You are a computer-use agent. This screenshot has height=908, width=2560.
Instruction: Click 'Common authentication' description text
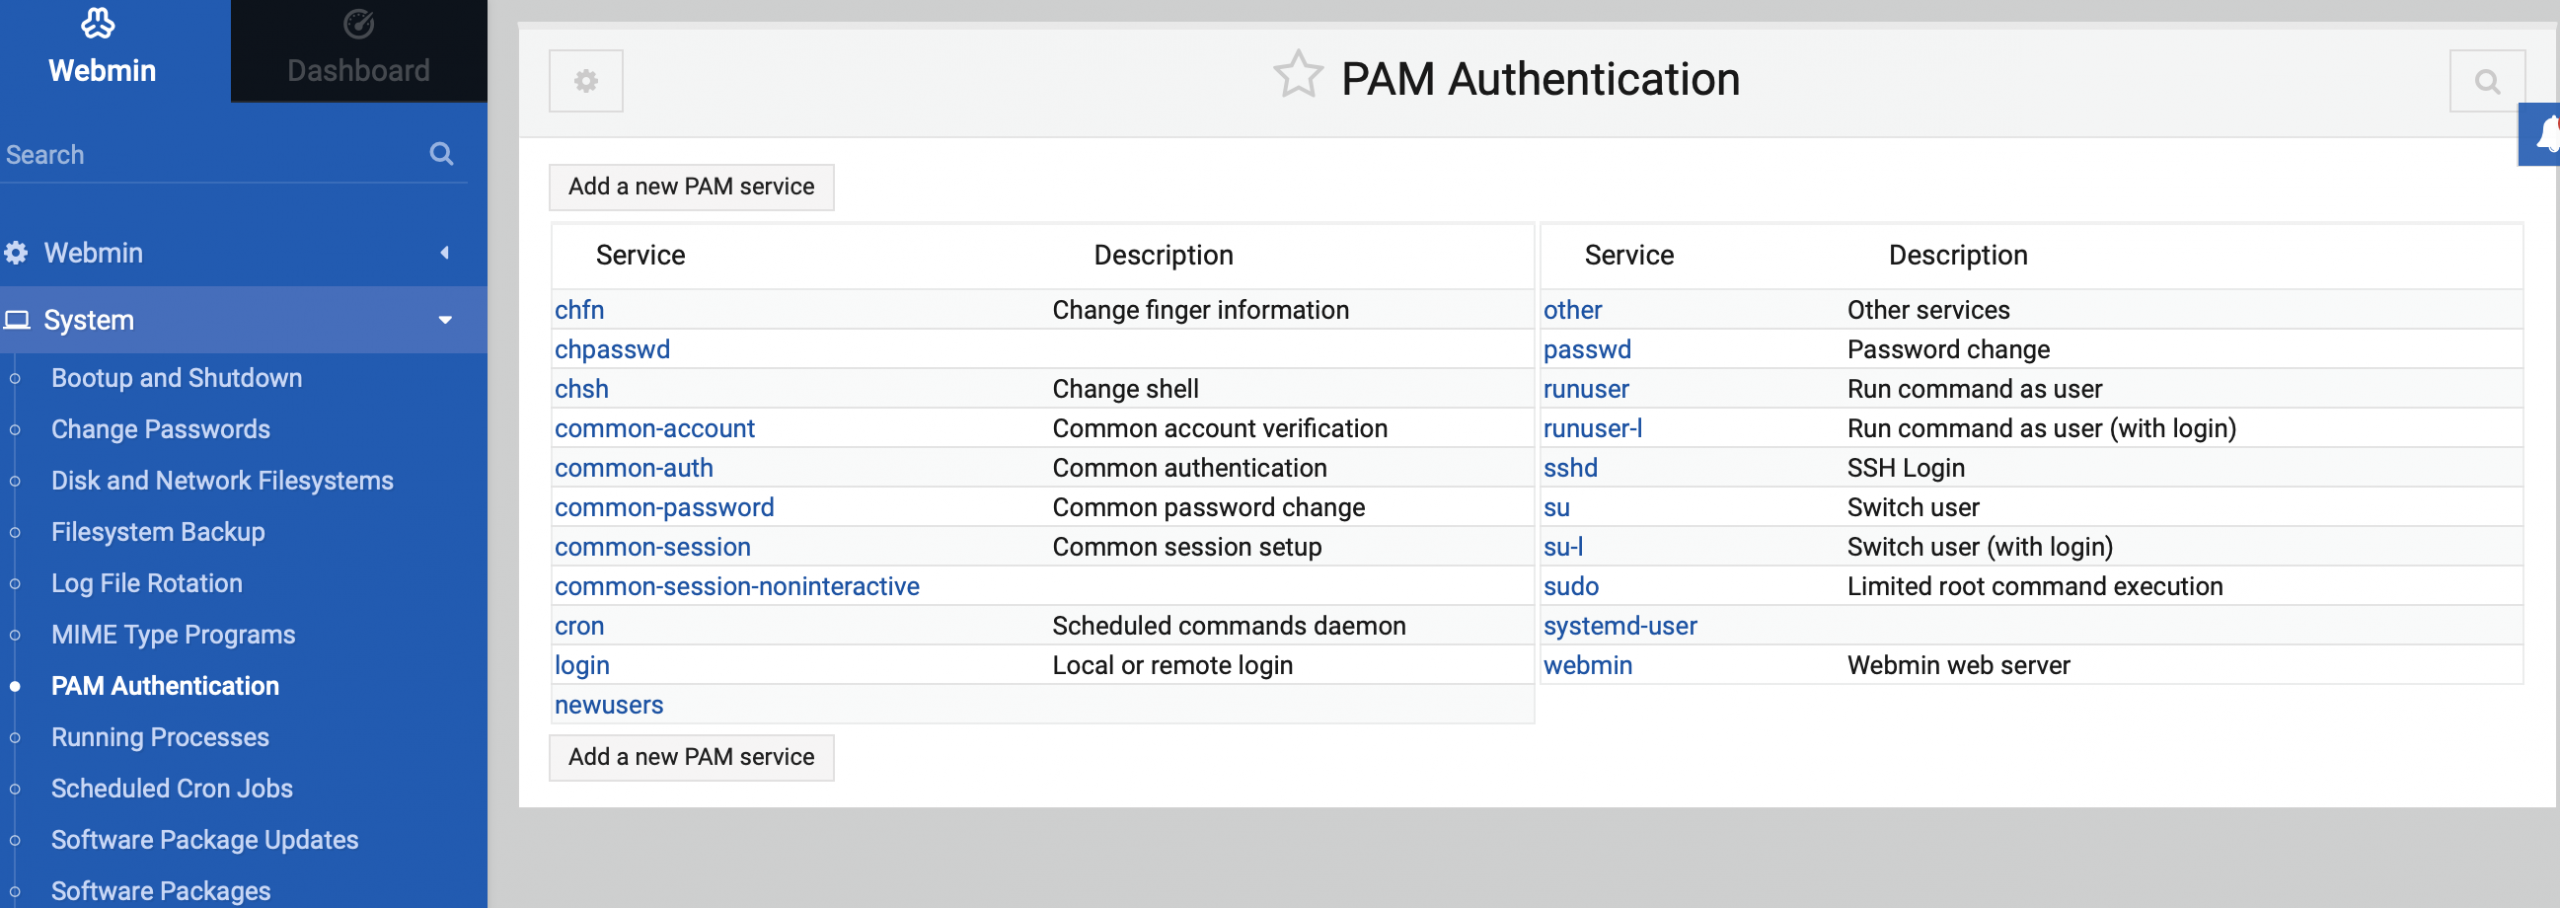[1189, 468]
